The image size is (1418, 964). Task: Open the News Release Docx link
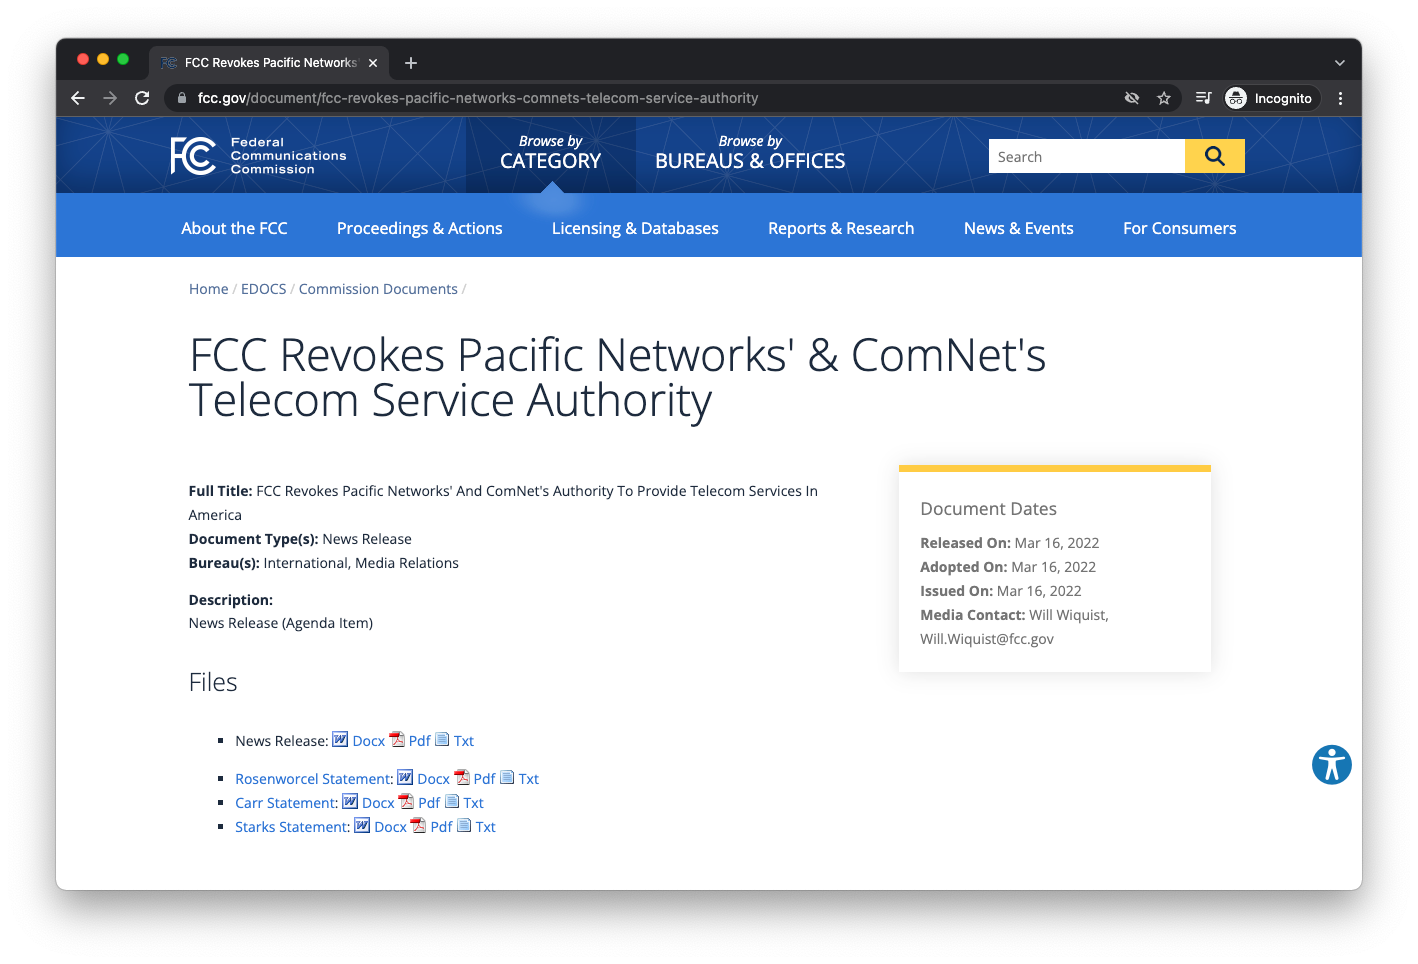(x=369, y=741)
